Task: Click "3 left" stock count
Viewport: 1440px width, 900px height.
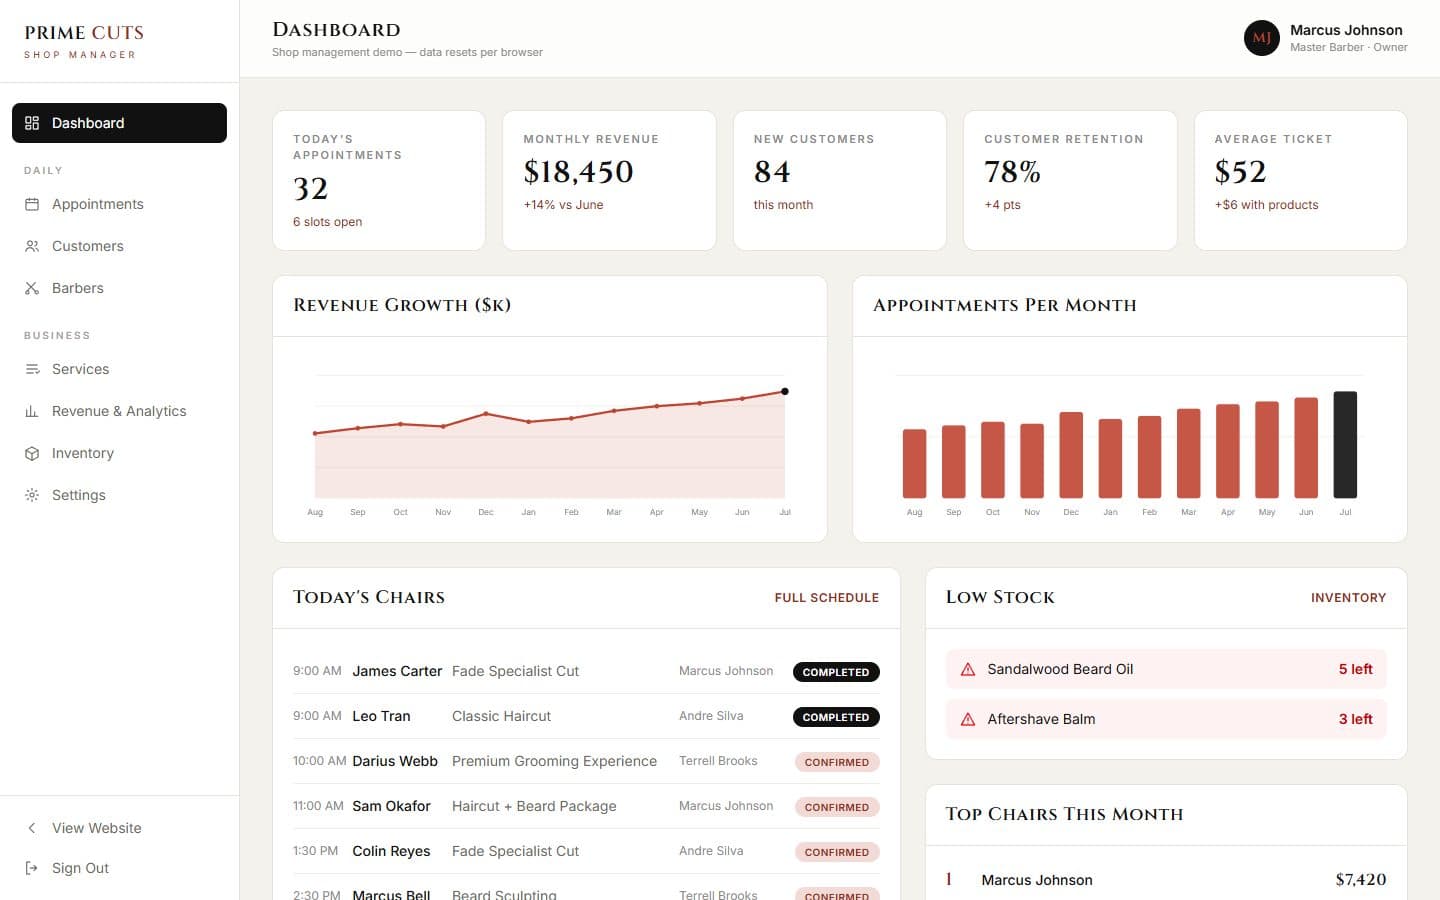Action: (x=1355, y=719)
